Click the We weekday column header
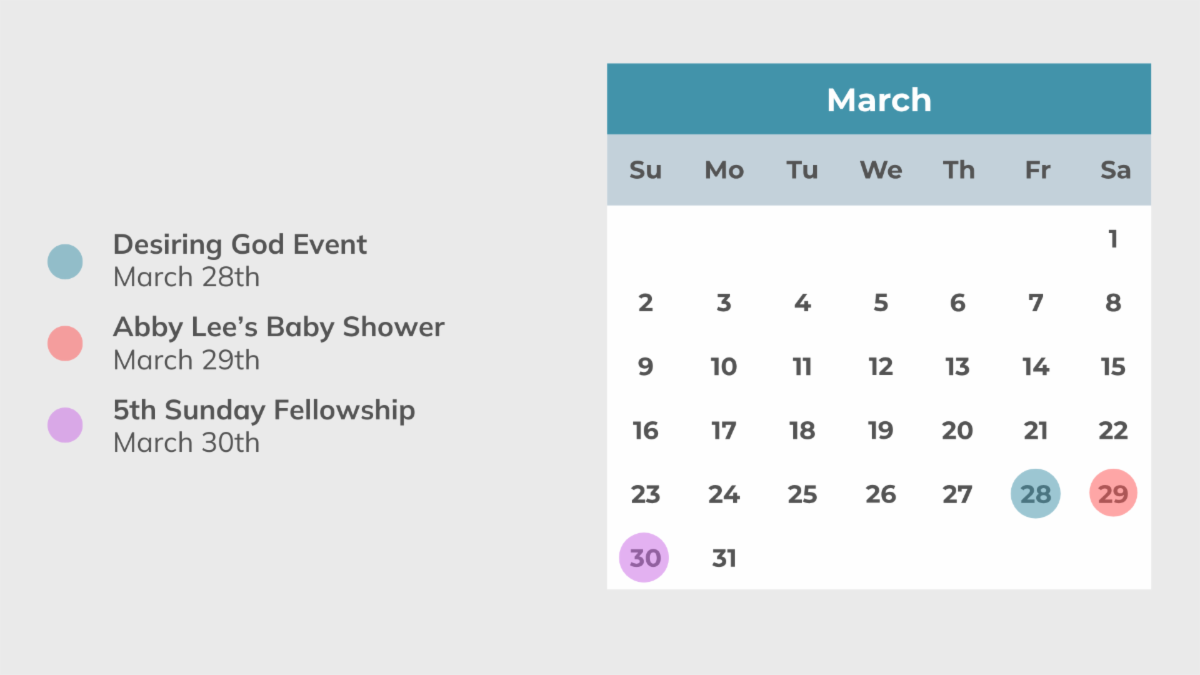The image size is (1200, 675). [x=880, y=170]
